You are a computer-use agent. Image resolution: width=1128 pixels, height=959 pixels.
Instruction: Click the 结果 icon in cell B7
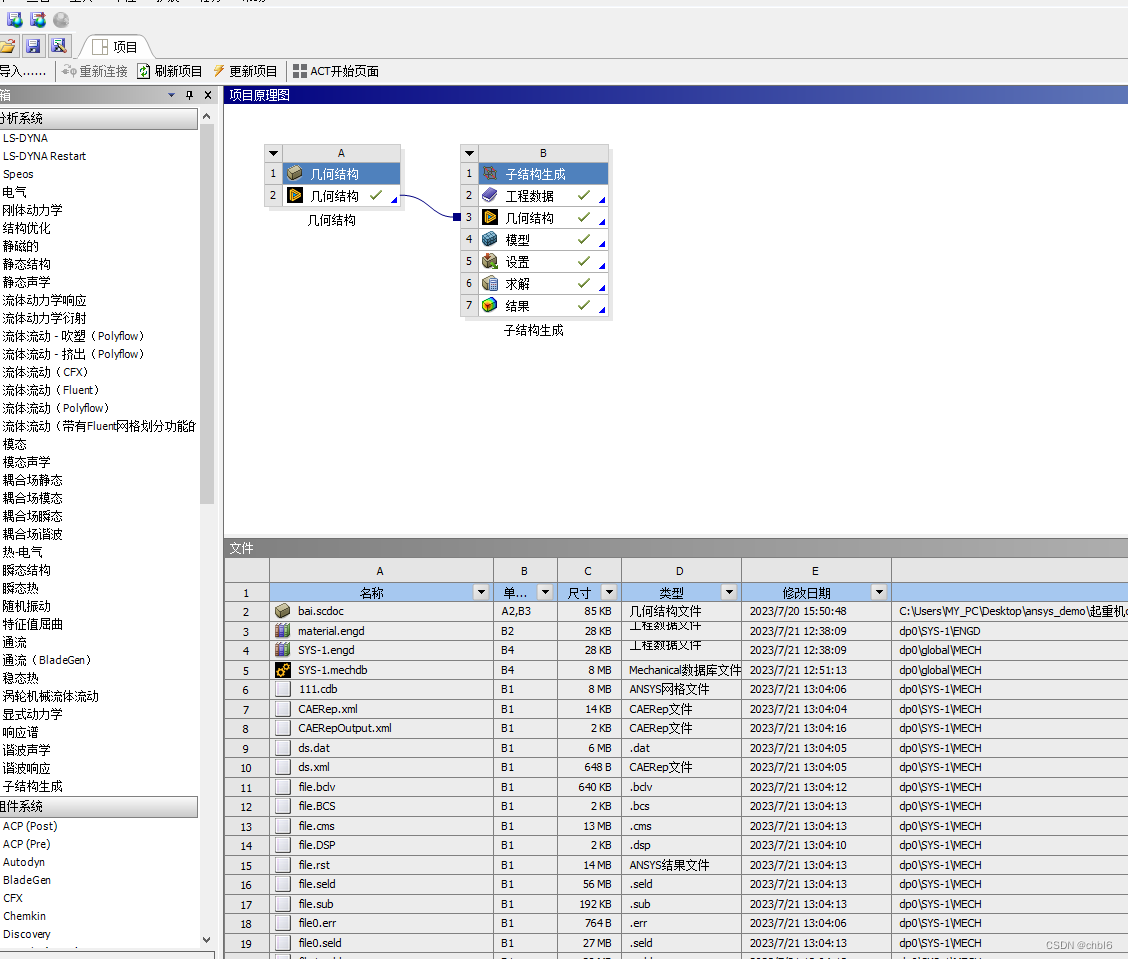tap(491, 305)
